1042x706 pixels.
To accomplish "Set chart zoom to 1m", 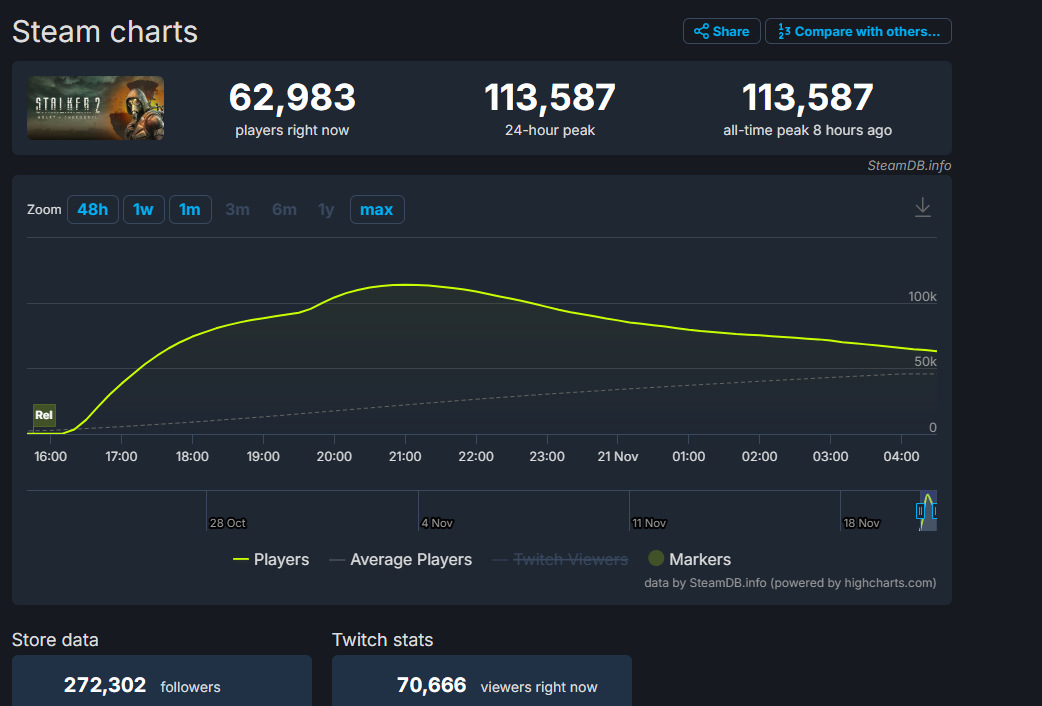I will click(x=190, y=209).
